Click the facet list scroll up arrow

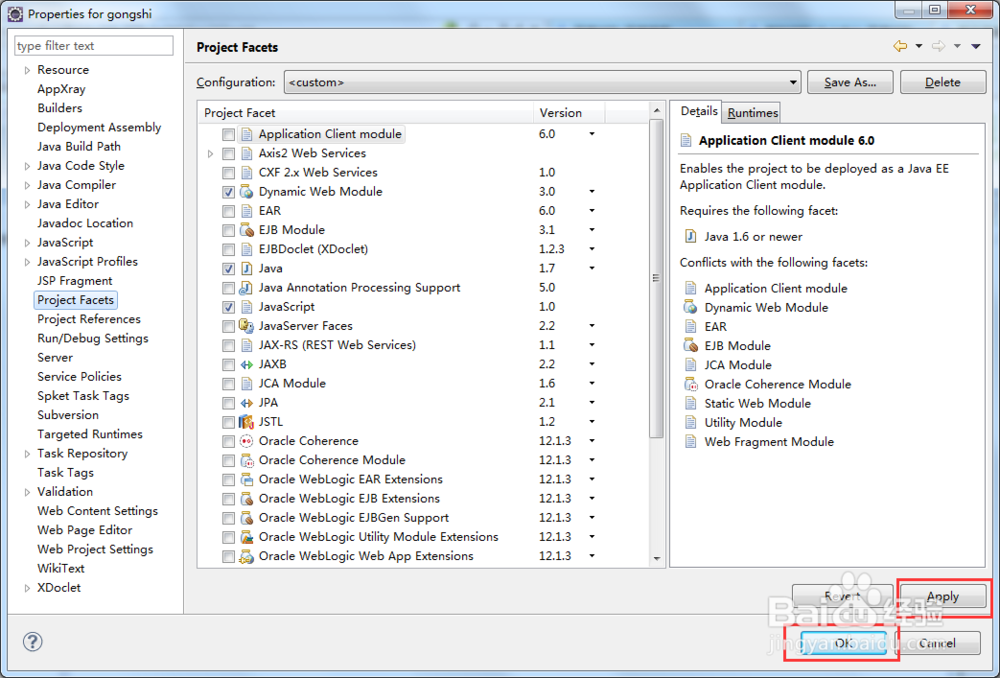(657, 111)
